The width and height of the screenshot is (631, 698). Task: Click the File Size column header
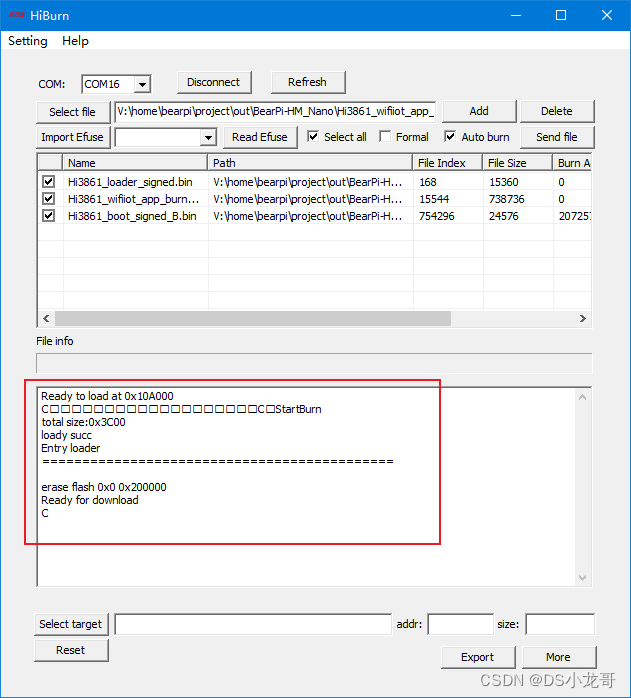[518, 163]
